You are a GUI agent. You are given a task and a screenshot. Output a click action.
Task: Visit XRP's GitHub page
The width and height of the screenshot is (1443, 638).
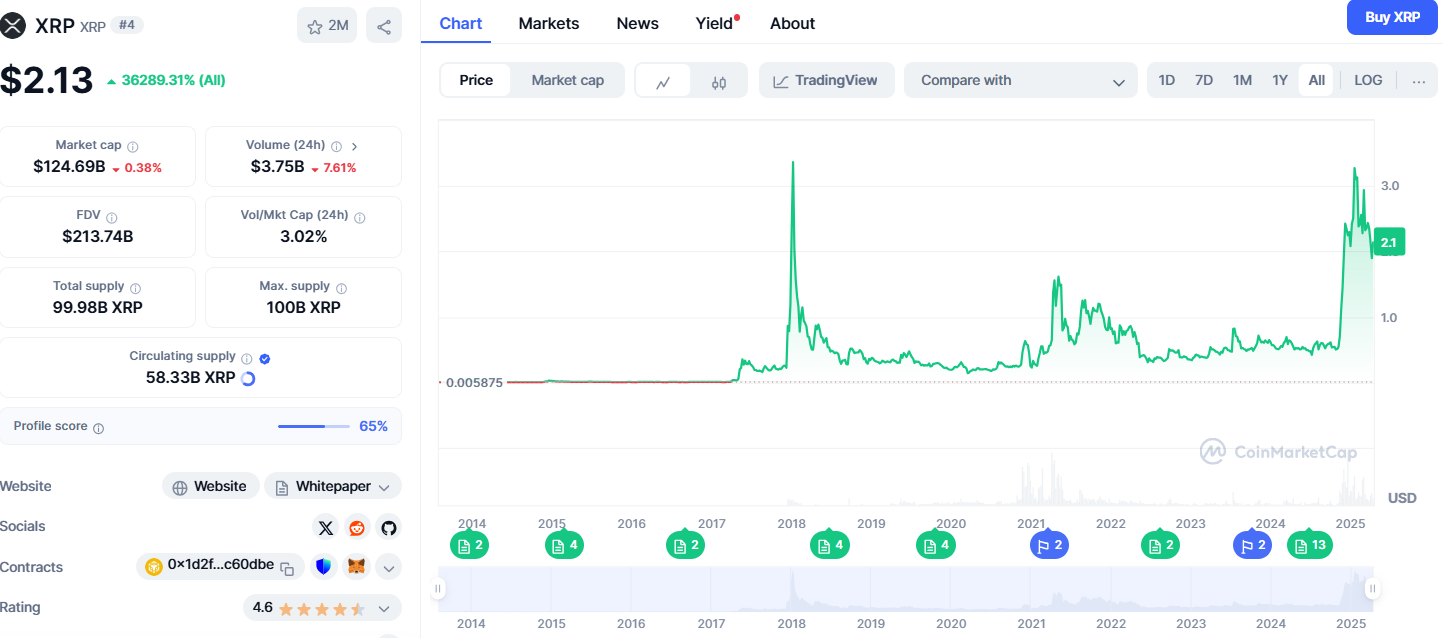(388, 527)
